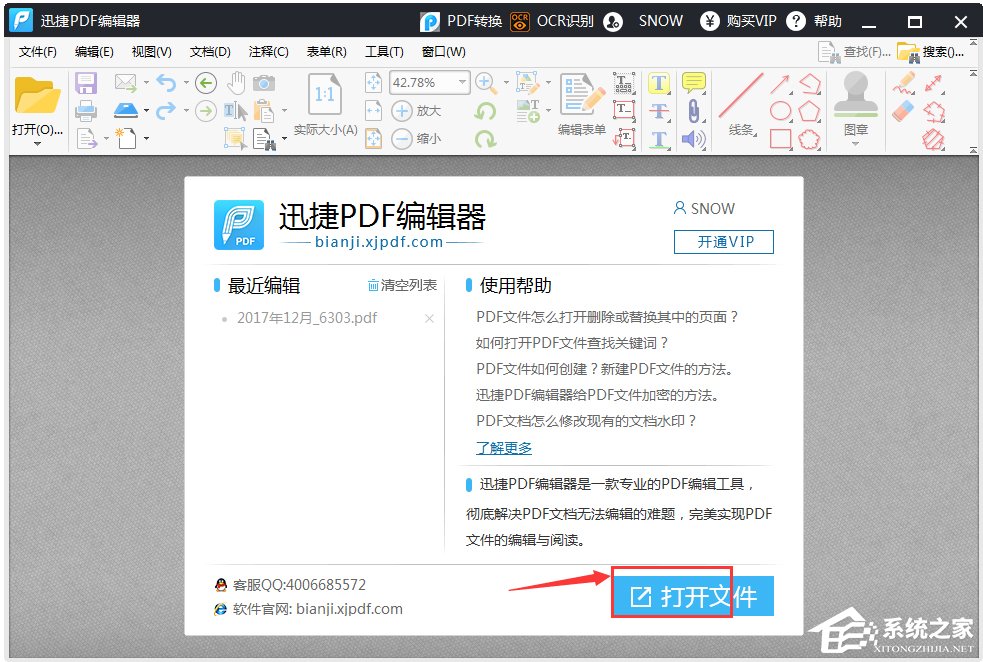
Task: Click the large yellow Open folder icon
Action: coord(37,95)
